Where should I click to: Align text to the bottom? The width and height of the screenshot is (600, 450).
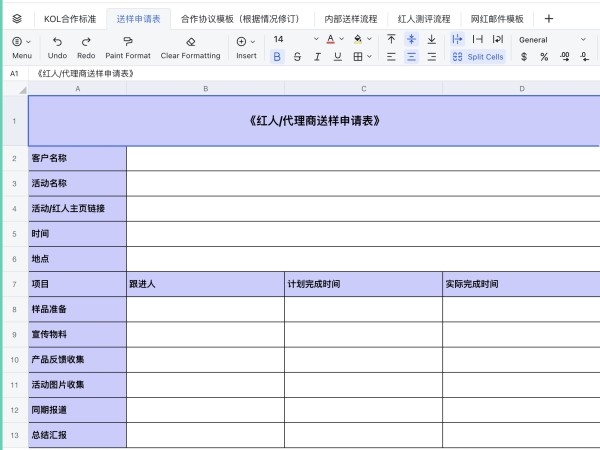coord(432,39)
